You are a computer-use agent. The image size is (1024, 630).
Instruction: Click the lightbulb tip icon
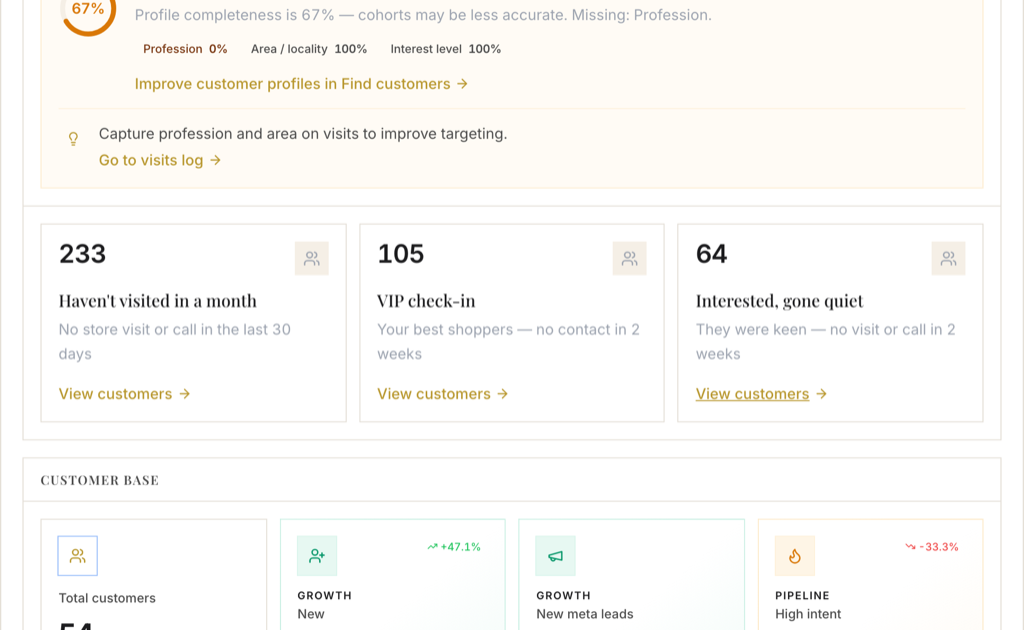pyautogui.click(x=73, y=138)
